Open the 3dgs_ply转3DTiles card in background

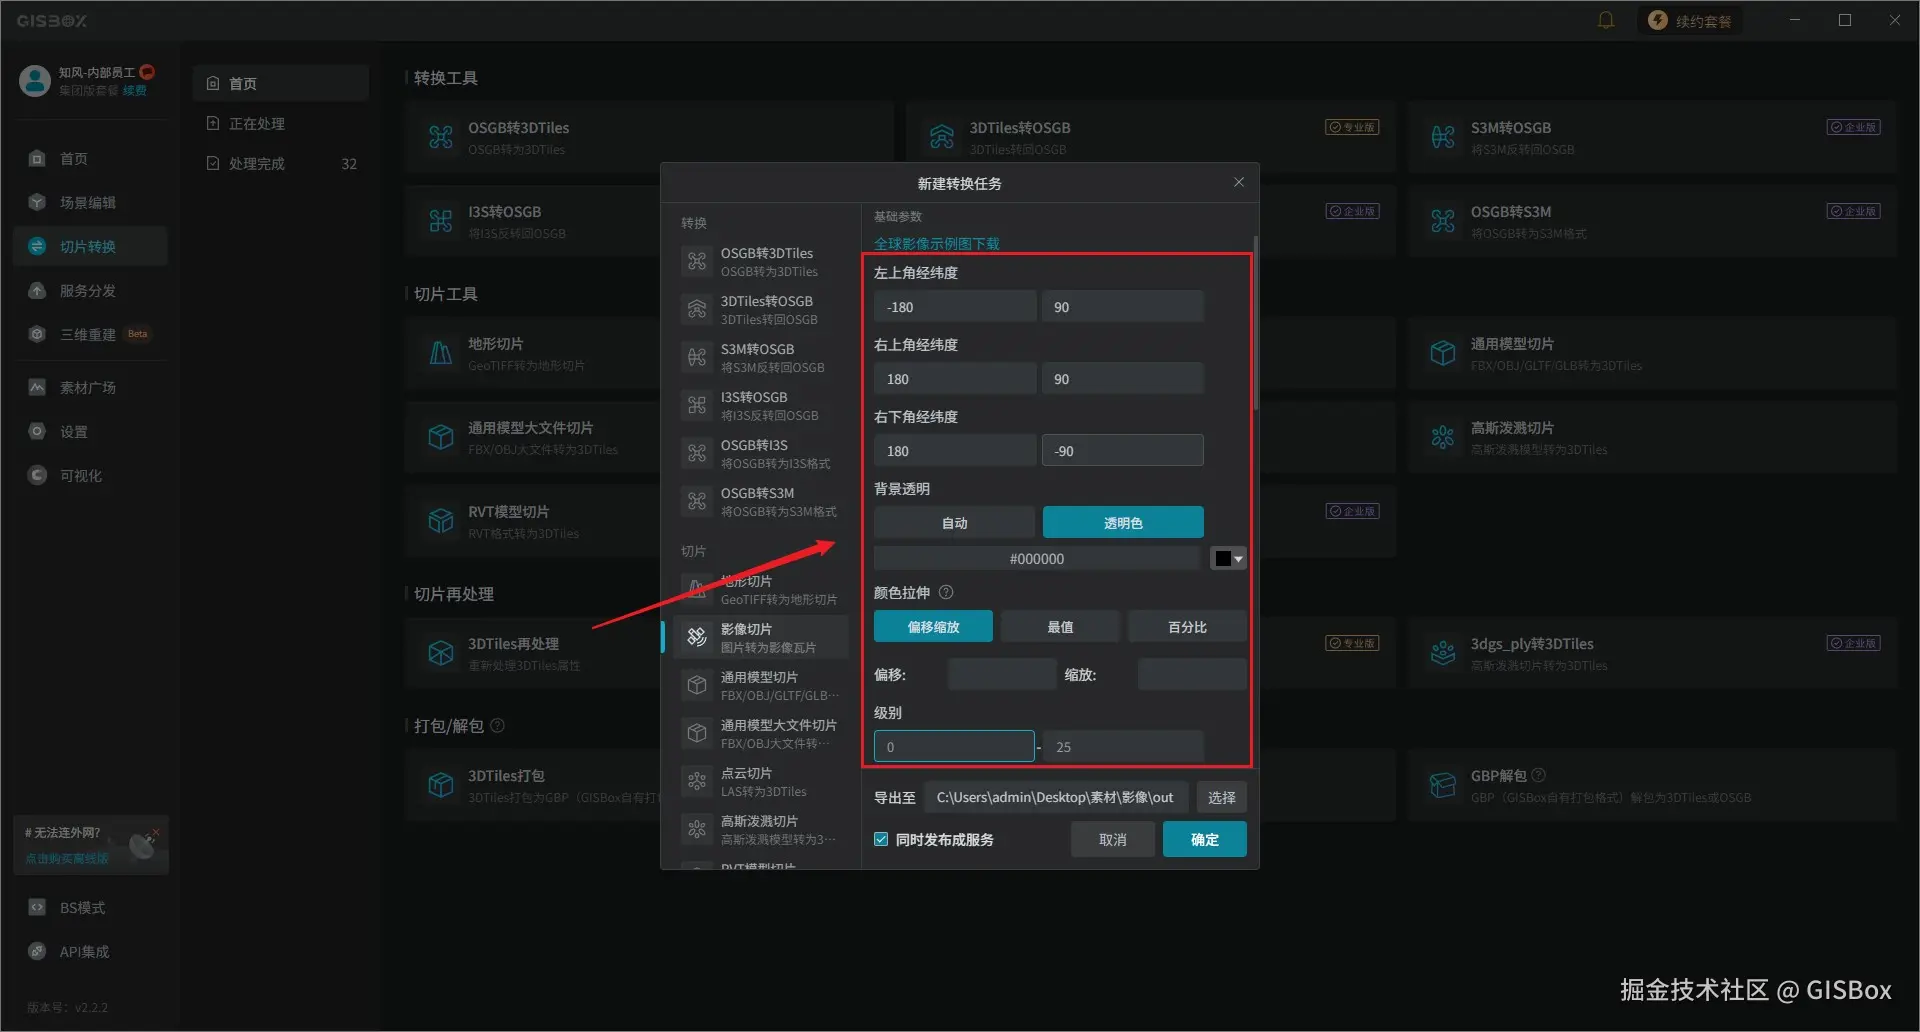[x=1652, y=653]
